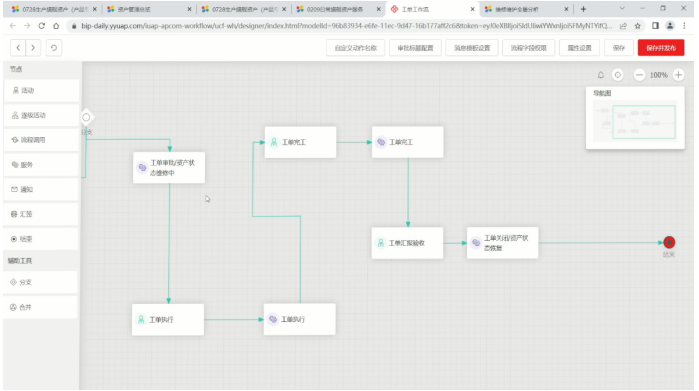This screenshot has width=699, height=391.
Task: Pick the 流程调用 node from the sidebar
Action: point(41,140)
